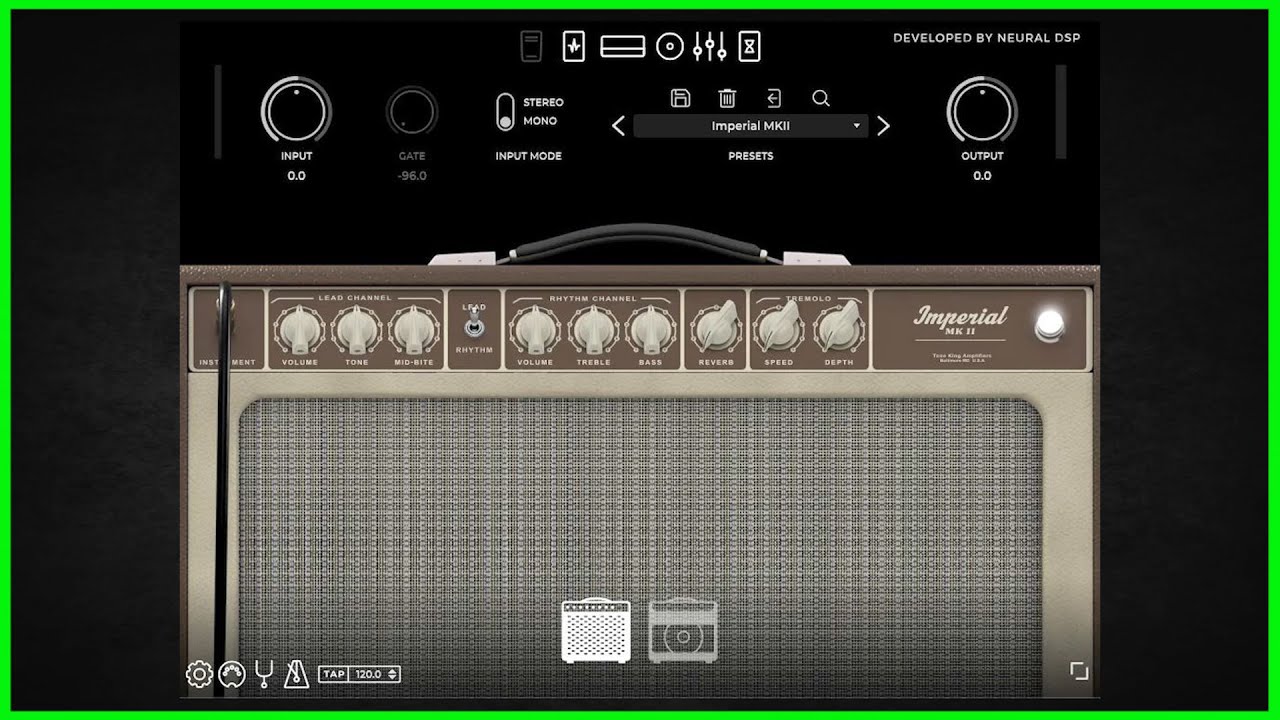Click the gate value -96.0

[412, 176]
